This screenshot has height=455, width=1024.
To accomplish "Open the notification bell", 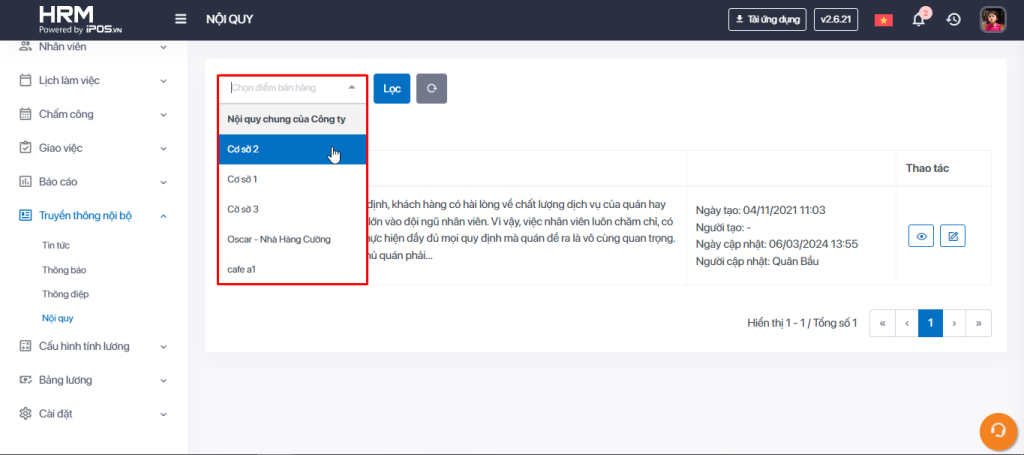I will pos(919,19).
